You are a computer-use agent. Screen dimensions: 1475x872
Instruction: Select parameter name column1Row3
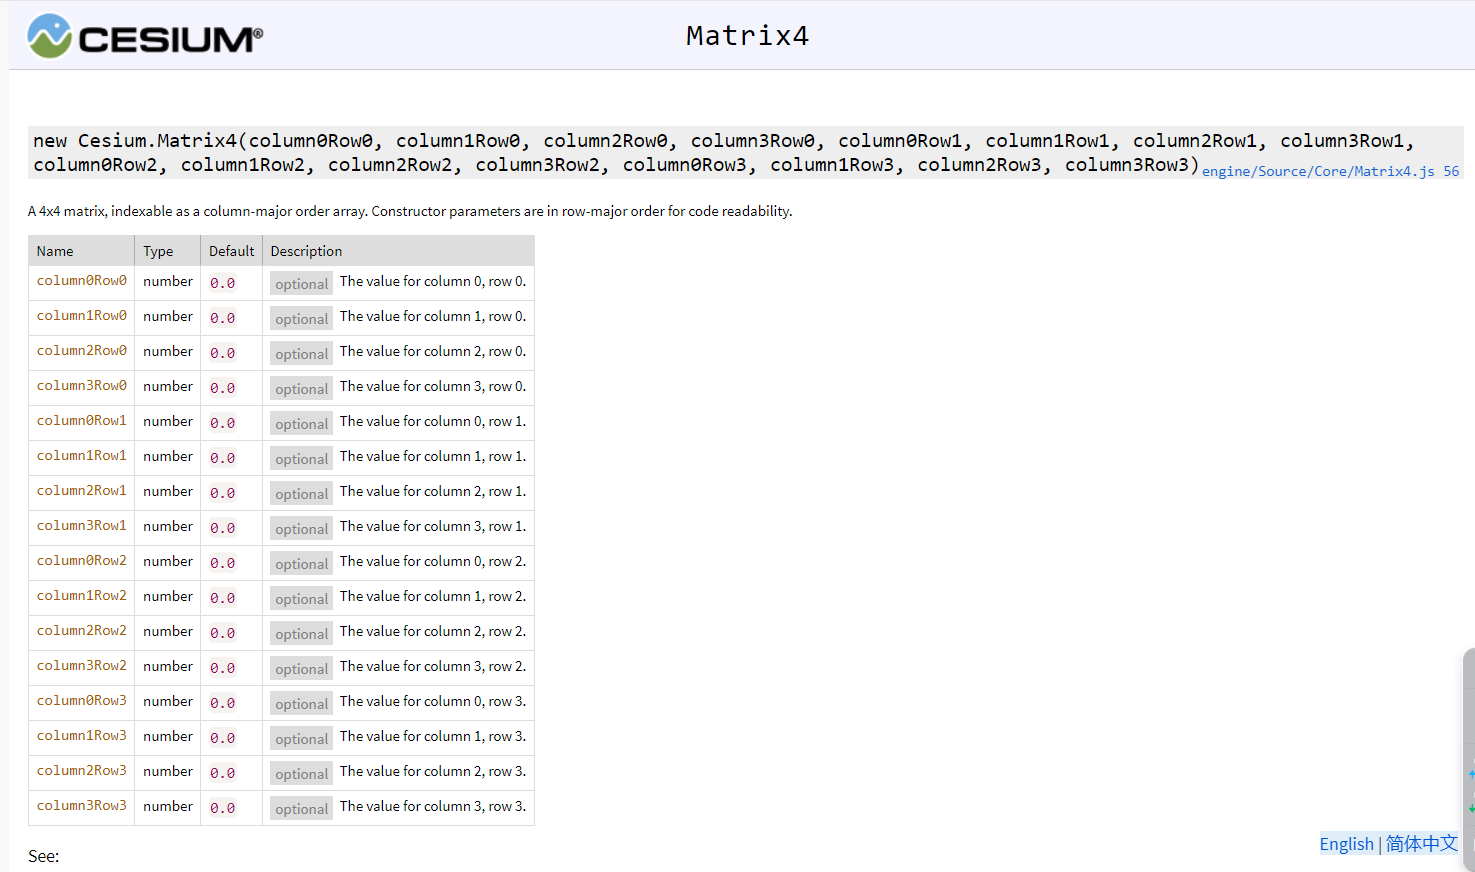point(82,736)
